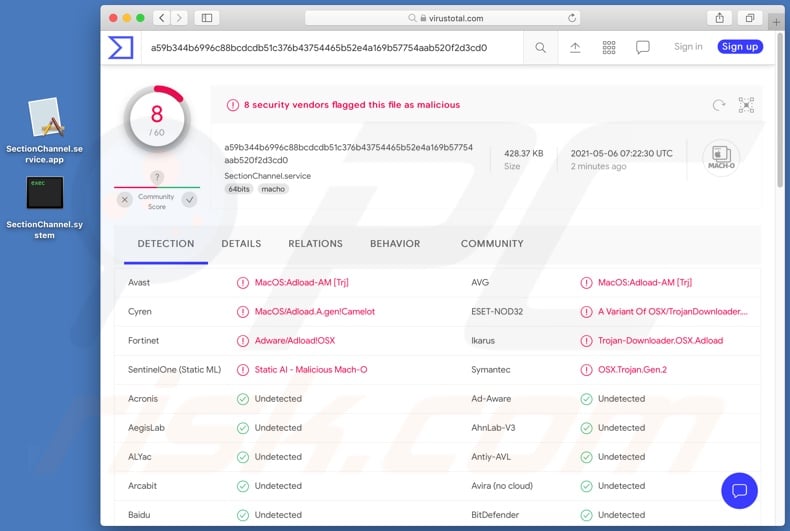Click the VirusTotal logo icon

tap(121, 47)
